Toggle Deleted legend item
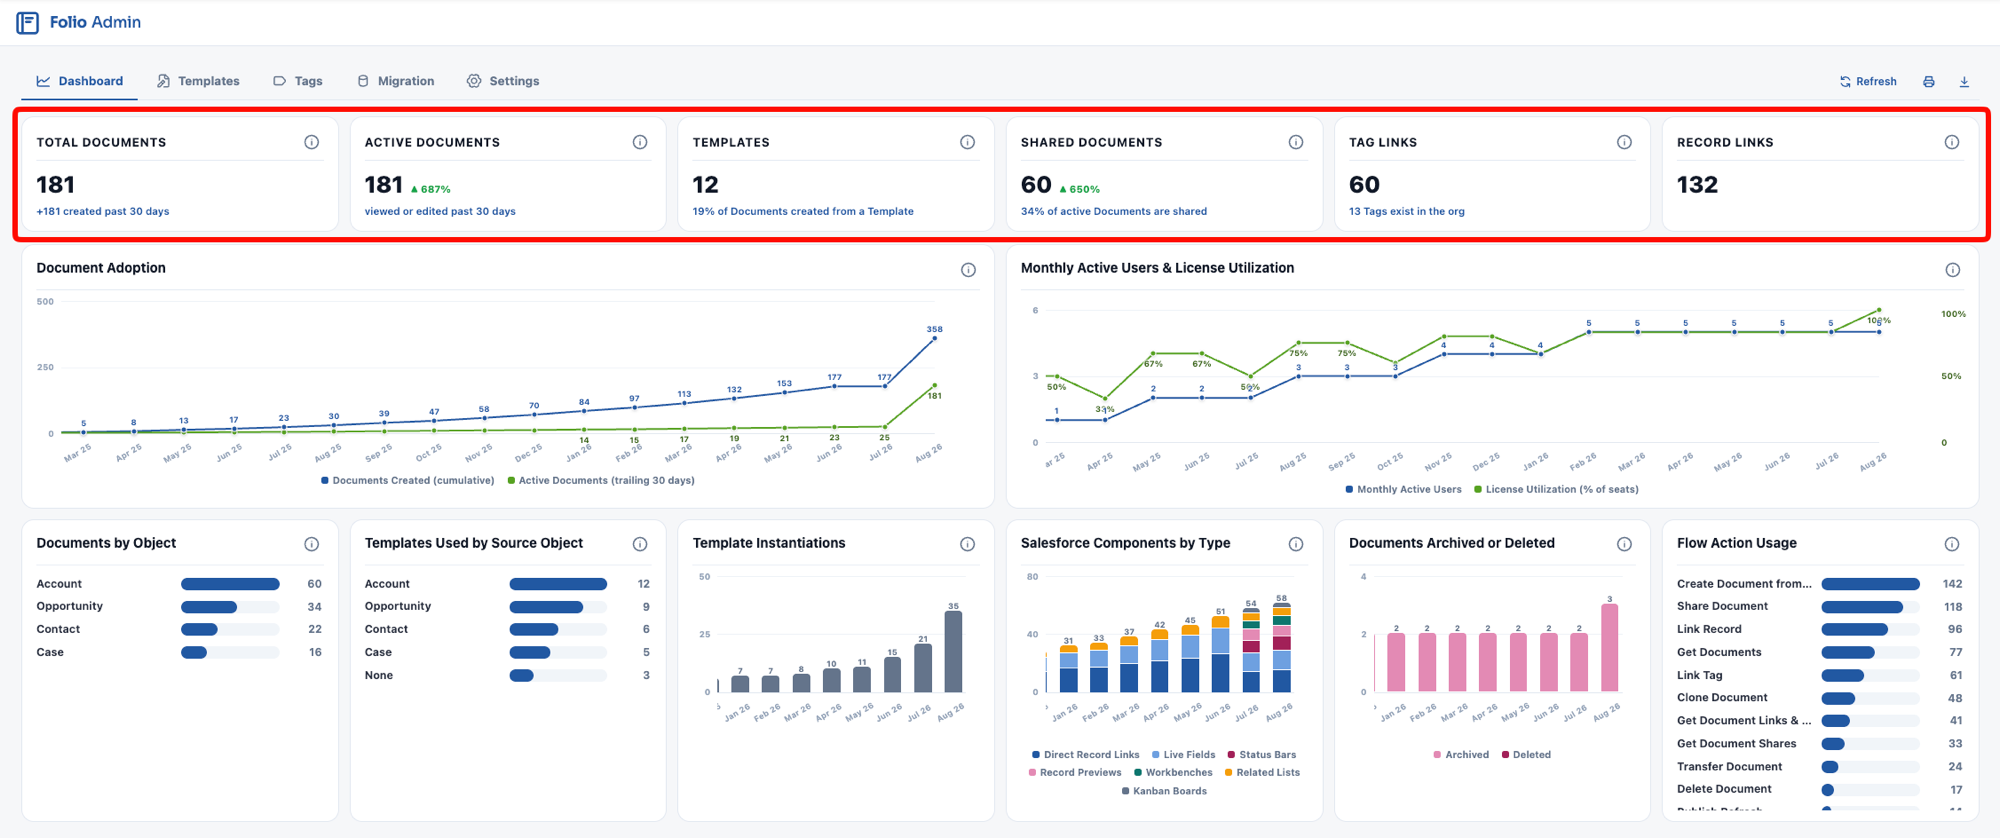Viewport: 2000px width, 838px height. pyautogui.click(x=1526, y=755)
